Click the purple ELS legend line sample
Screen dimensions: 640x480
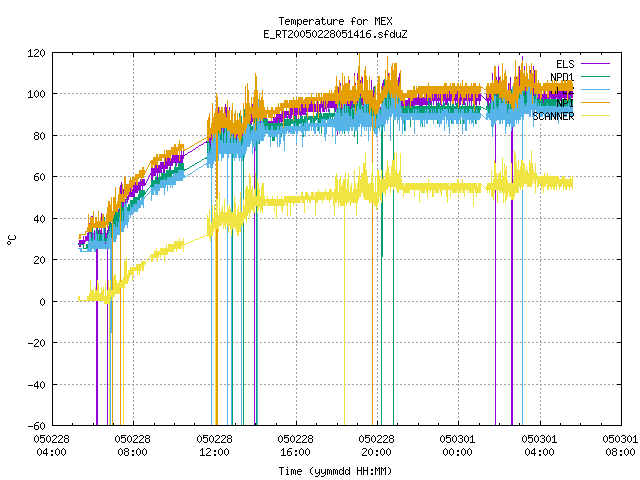tap(595, 64)
